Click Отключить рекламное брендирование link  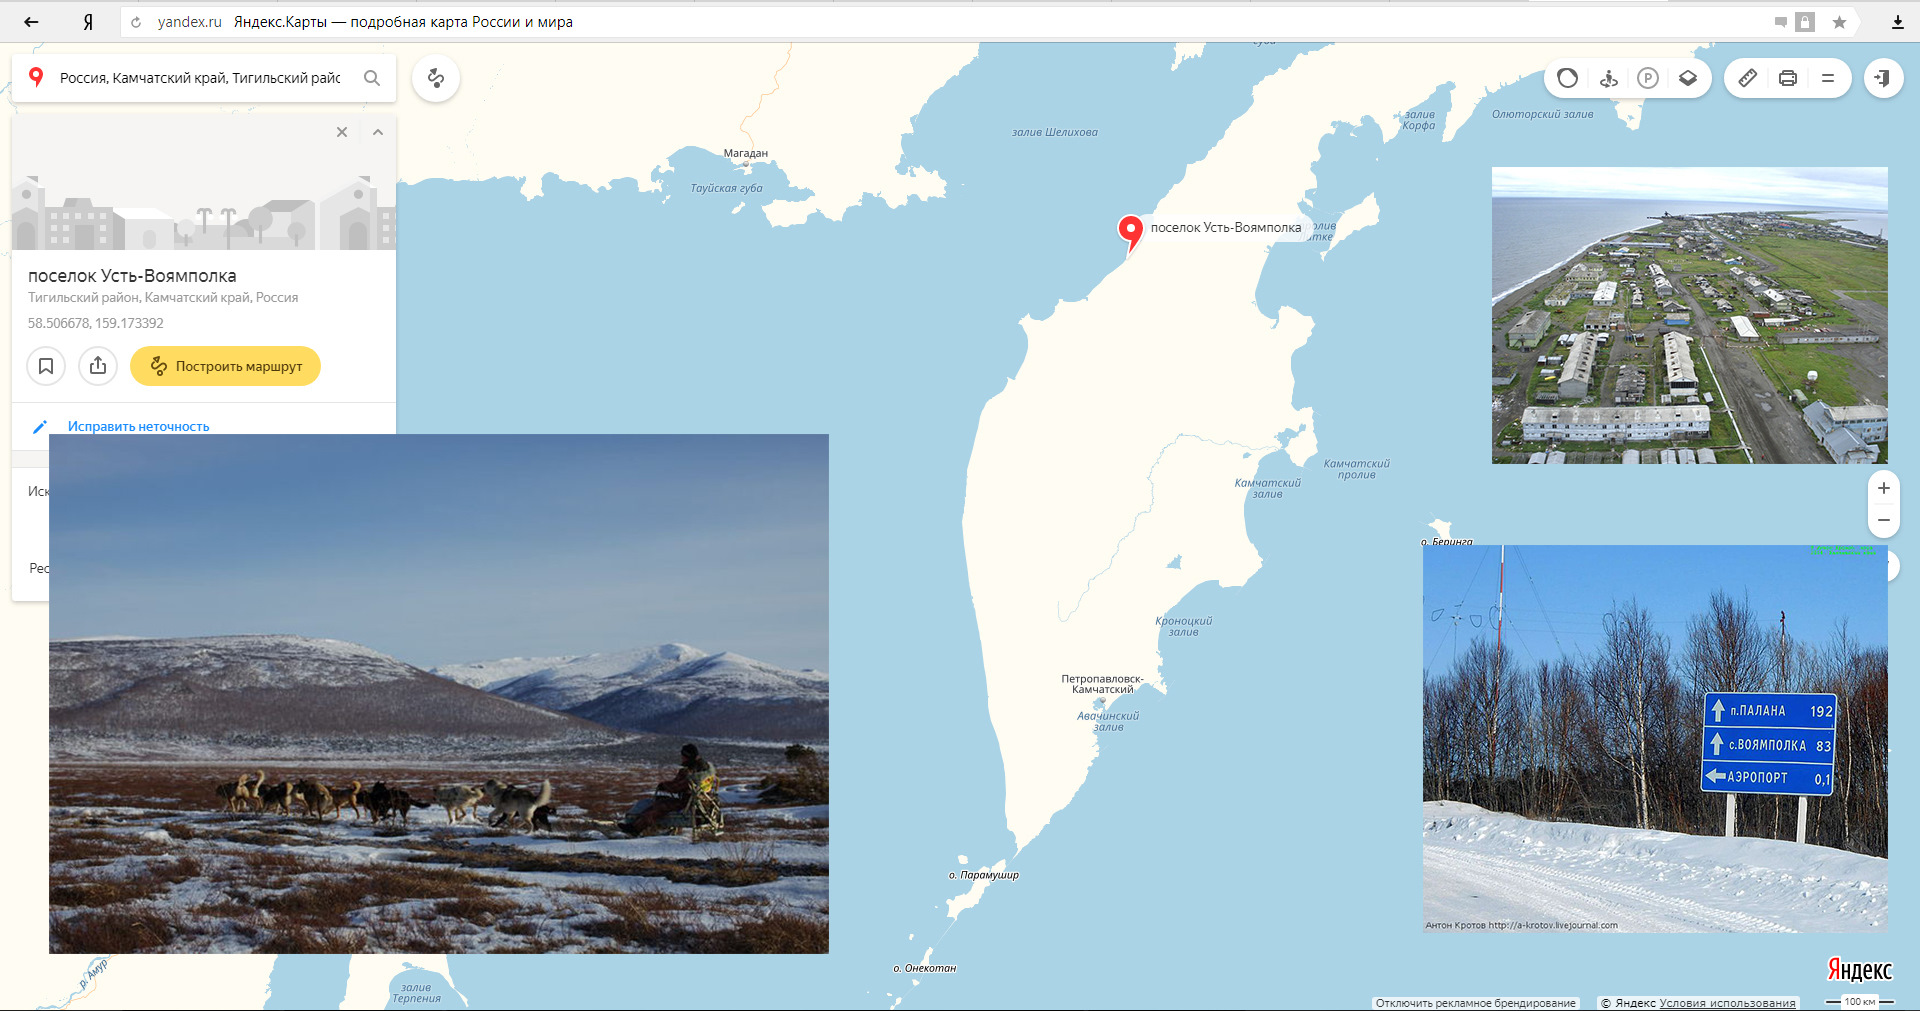click(x=1476, y=1003)
